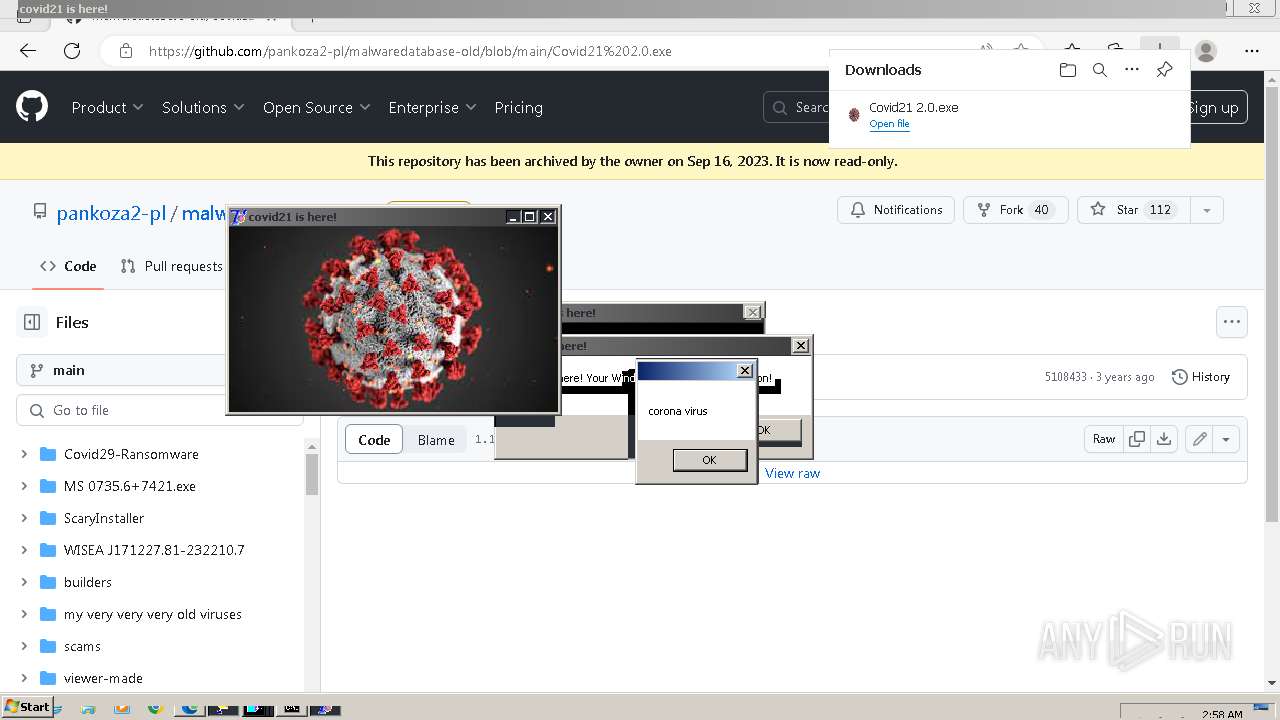Switch to the Code tab

[68, 266]
